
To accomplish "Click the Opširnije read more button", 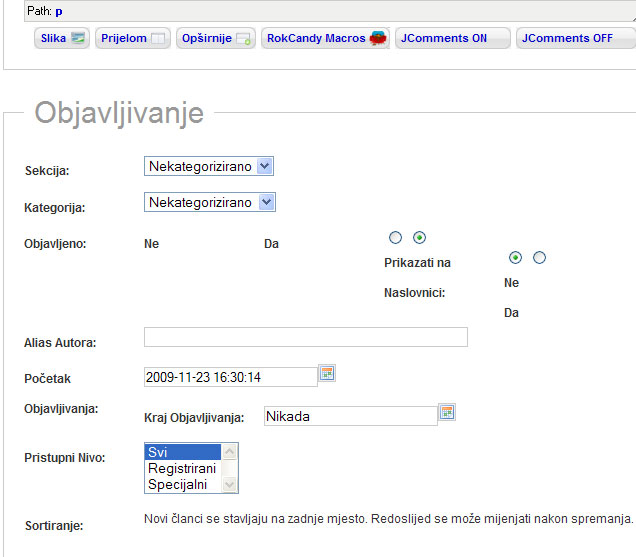I will pos(216,38).
